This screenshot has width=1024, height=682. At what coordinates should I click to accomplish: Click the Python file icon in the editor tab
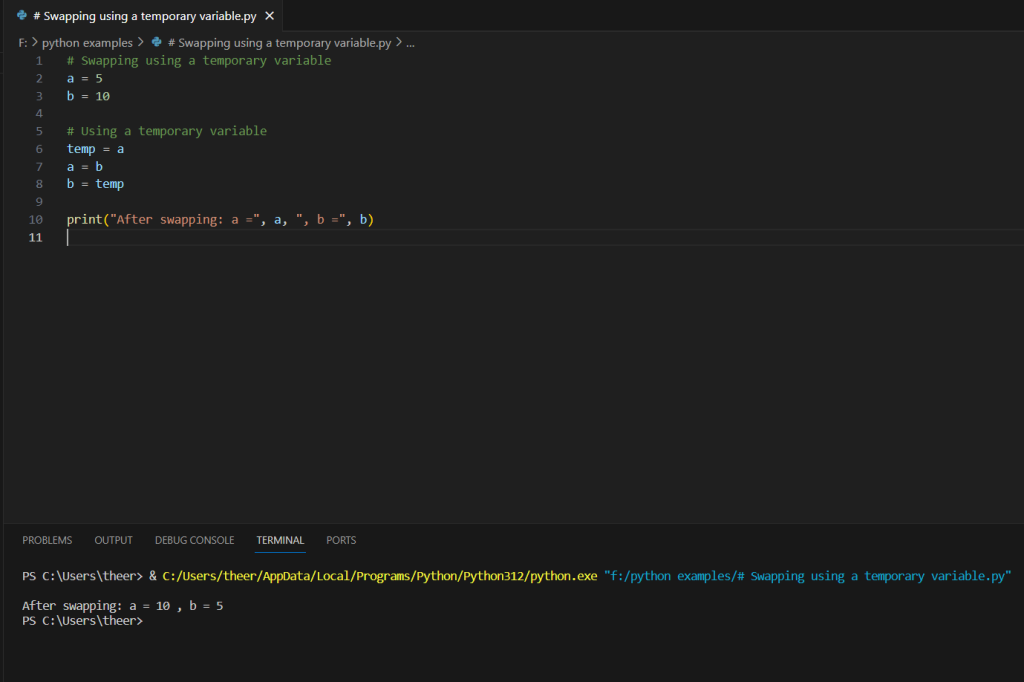coord(22,16)
